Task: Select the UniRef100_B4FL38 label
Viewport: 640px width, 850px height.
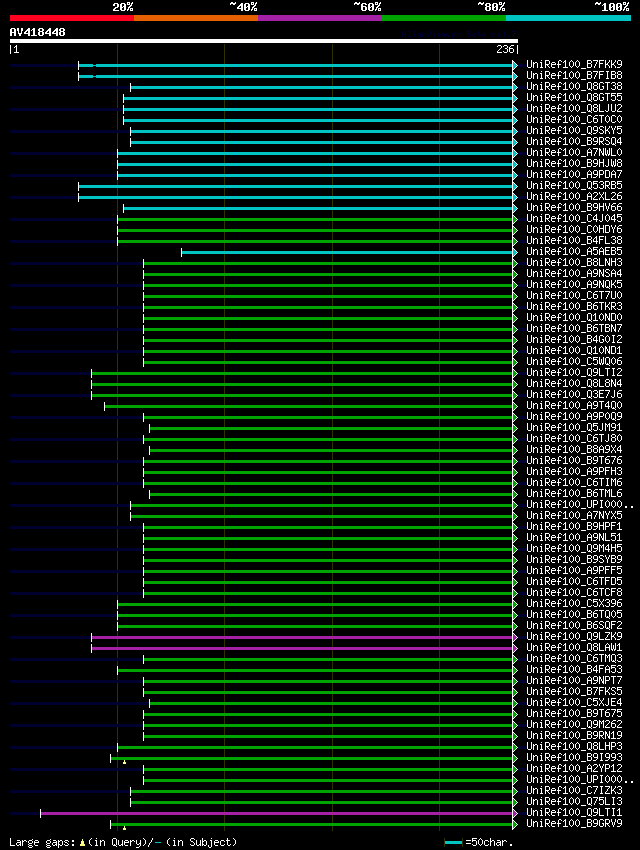Action: click(574, 241)
